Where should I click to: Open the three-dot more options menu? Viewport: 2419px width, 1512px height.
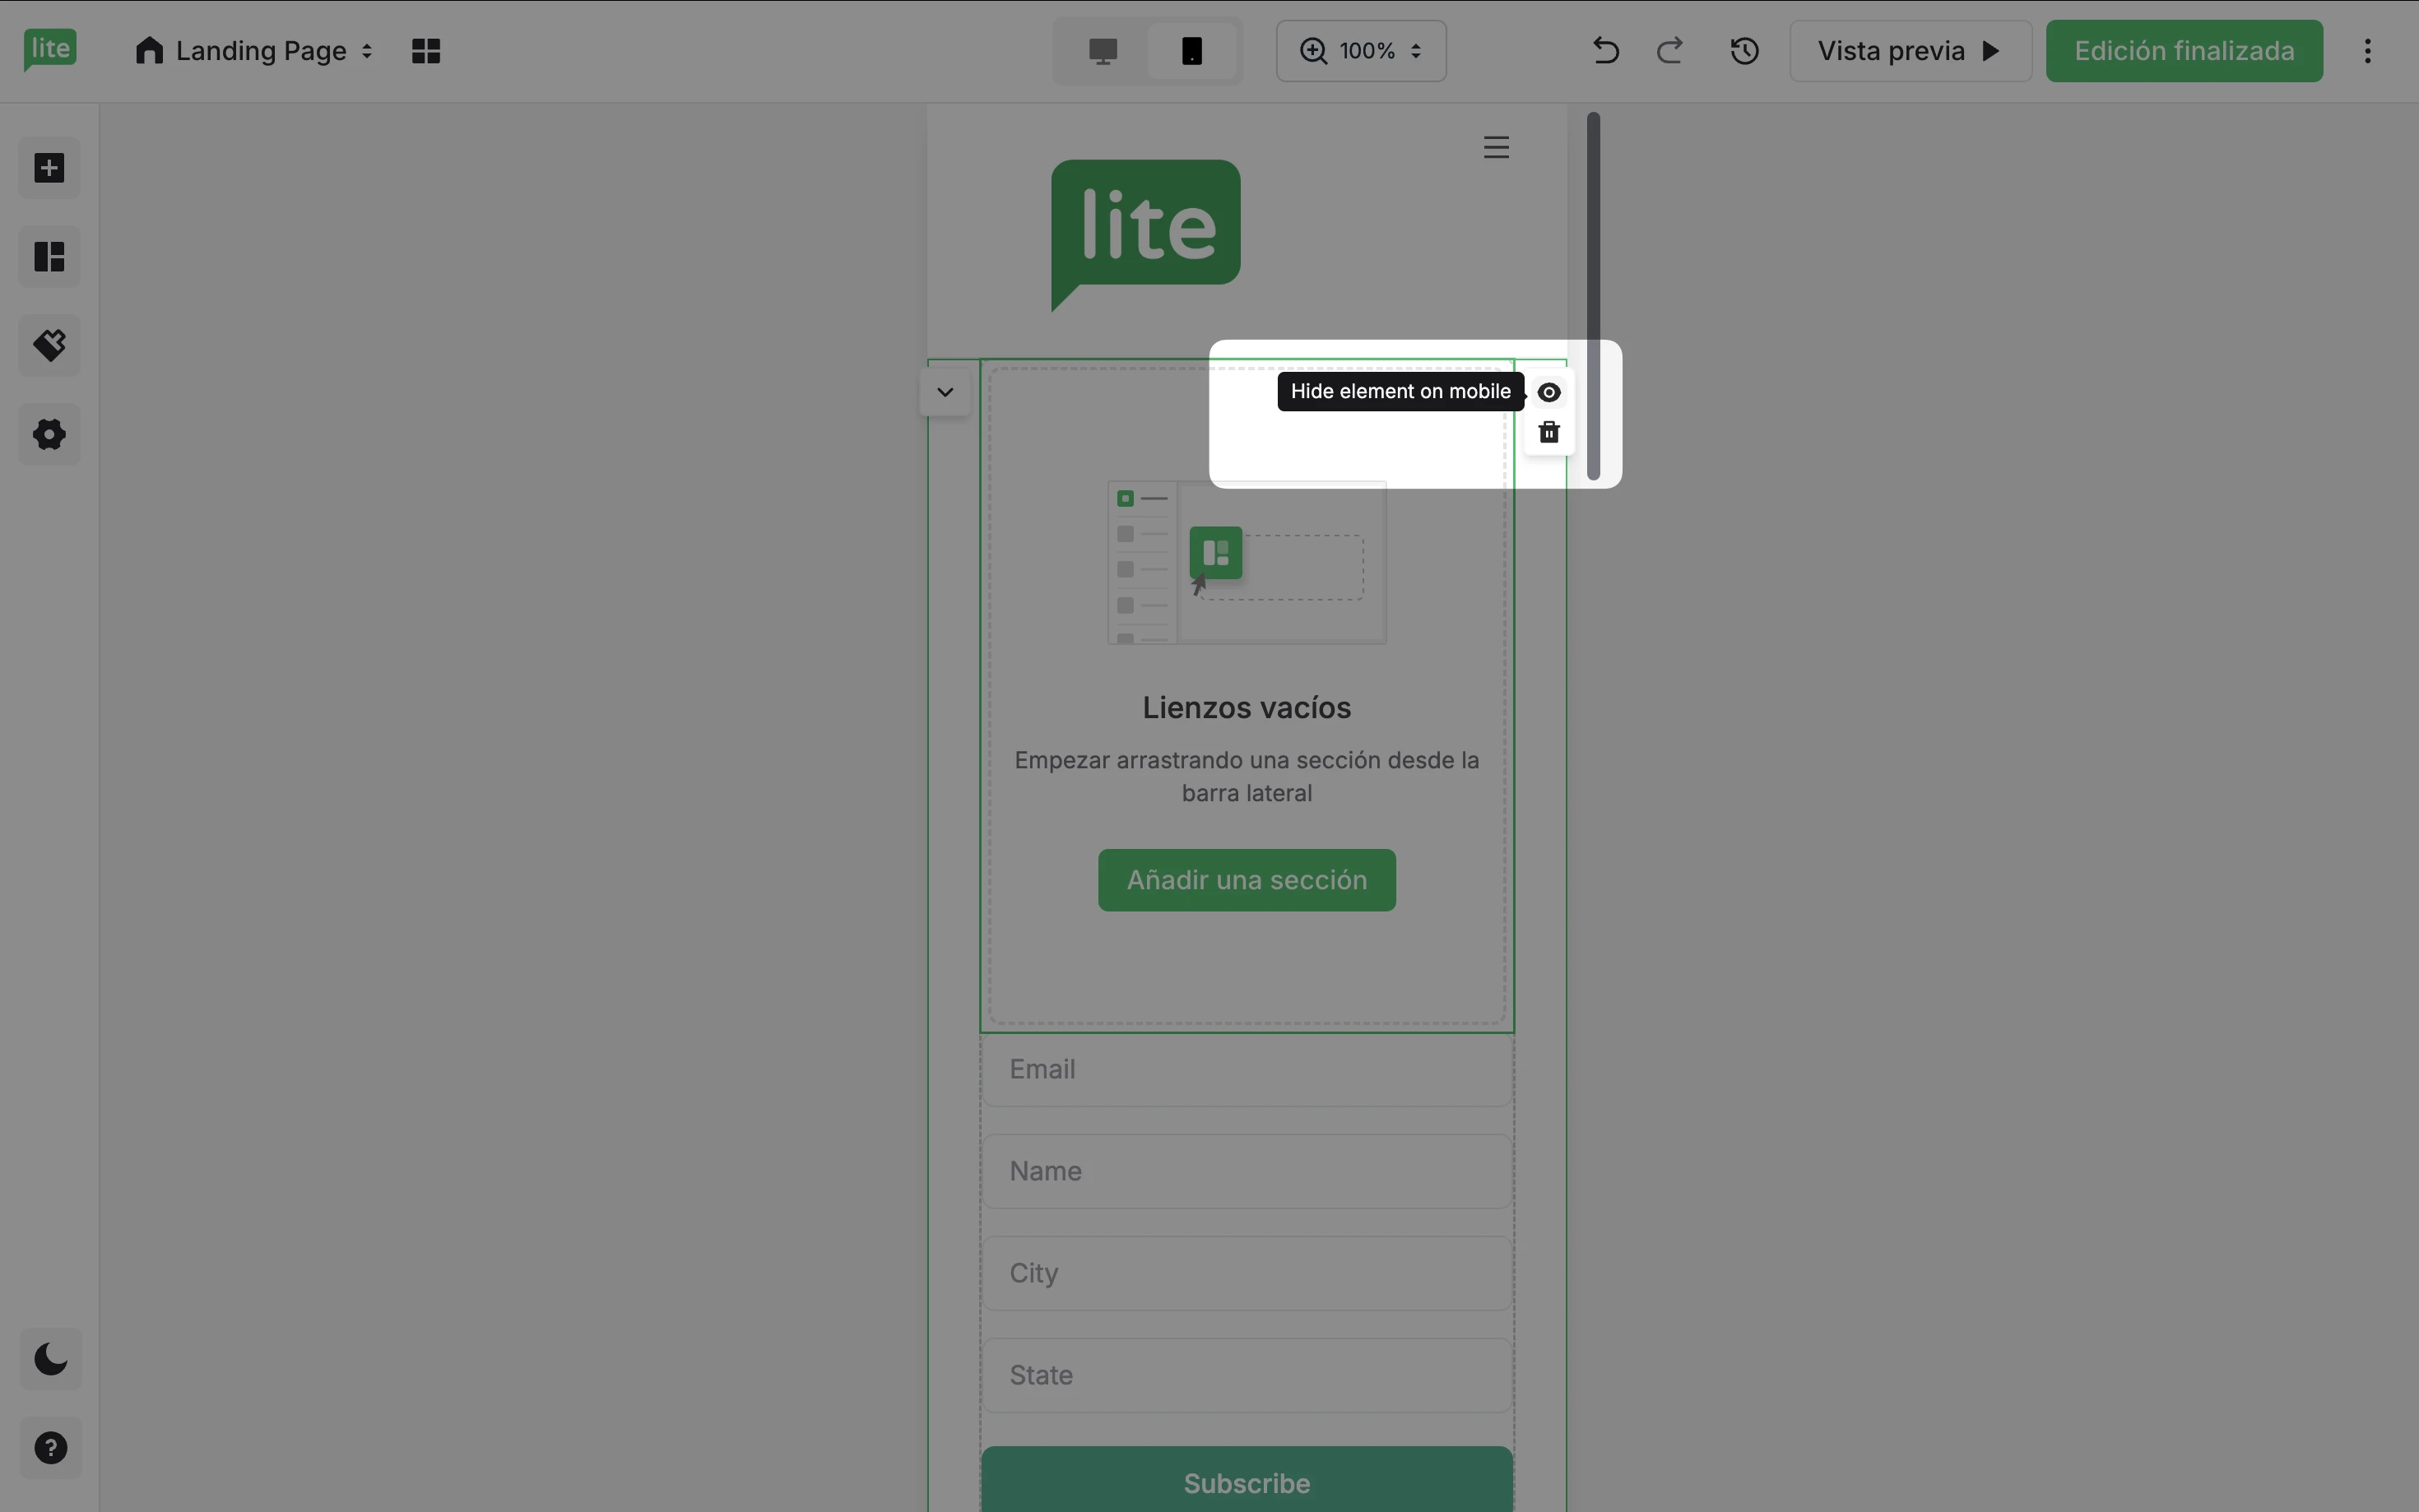click(x=2367, y=51)
